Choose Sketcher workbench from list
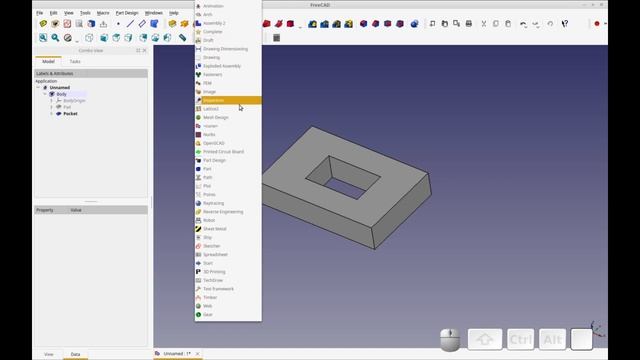Viewport: 640px width, 360px height. (x=228, y=246)
